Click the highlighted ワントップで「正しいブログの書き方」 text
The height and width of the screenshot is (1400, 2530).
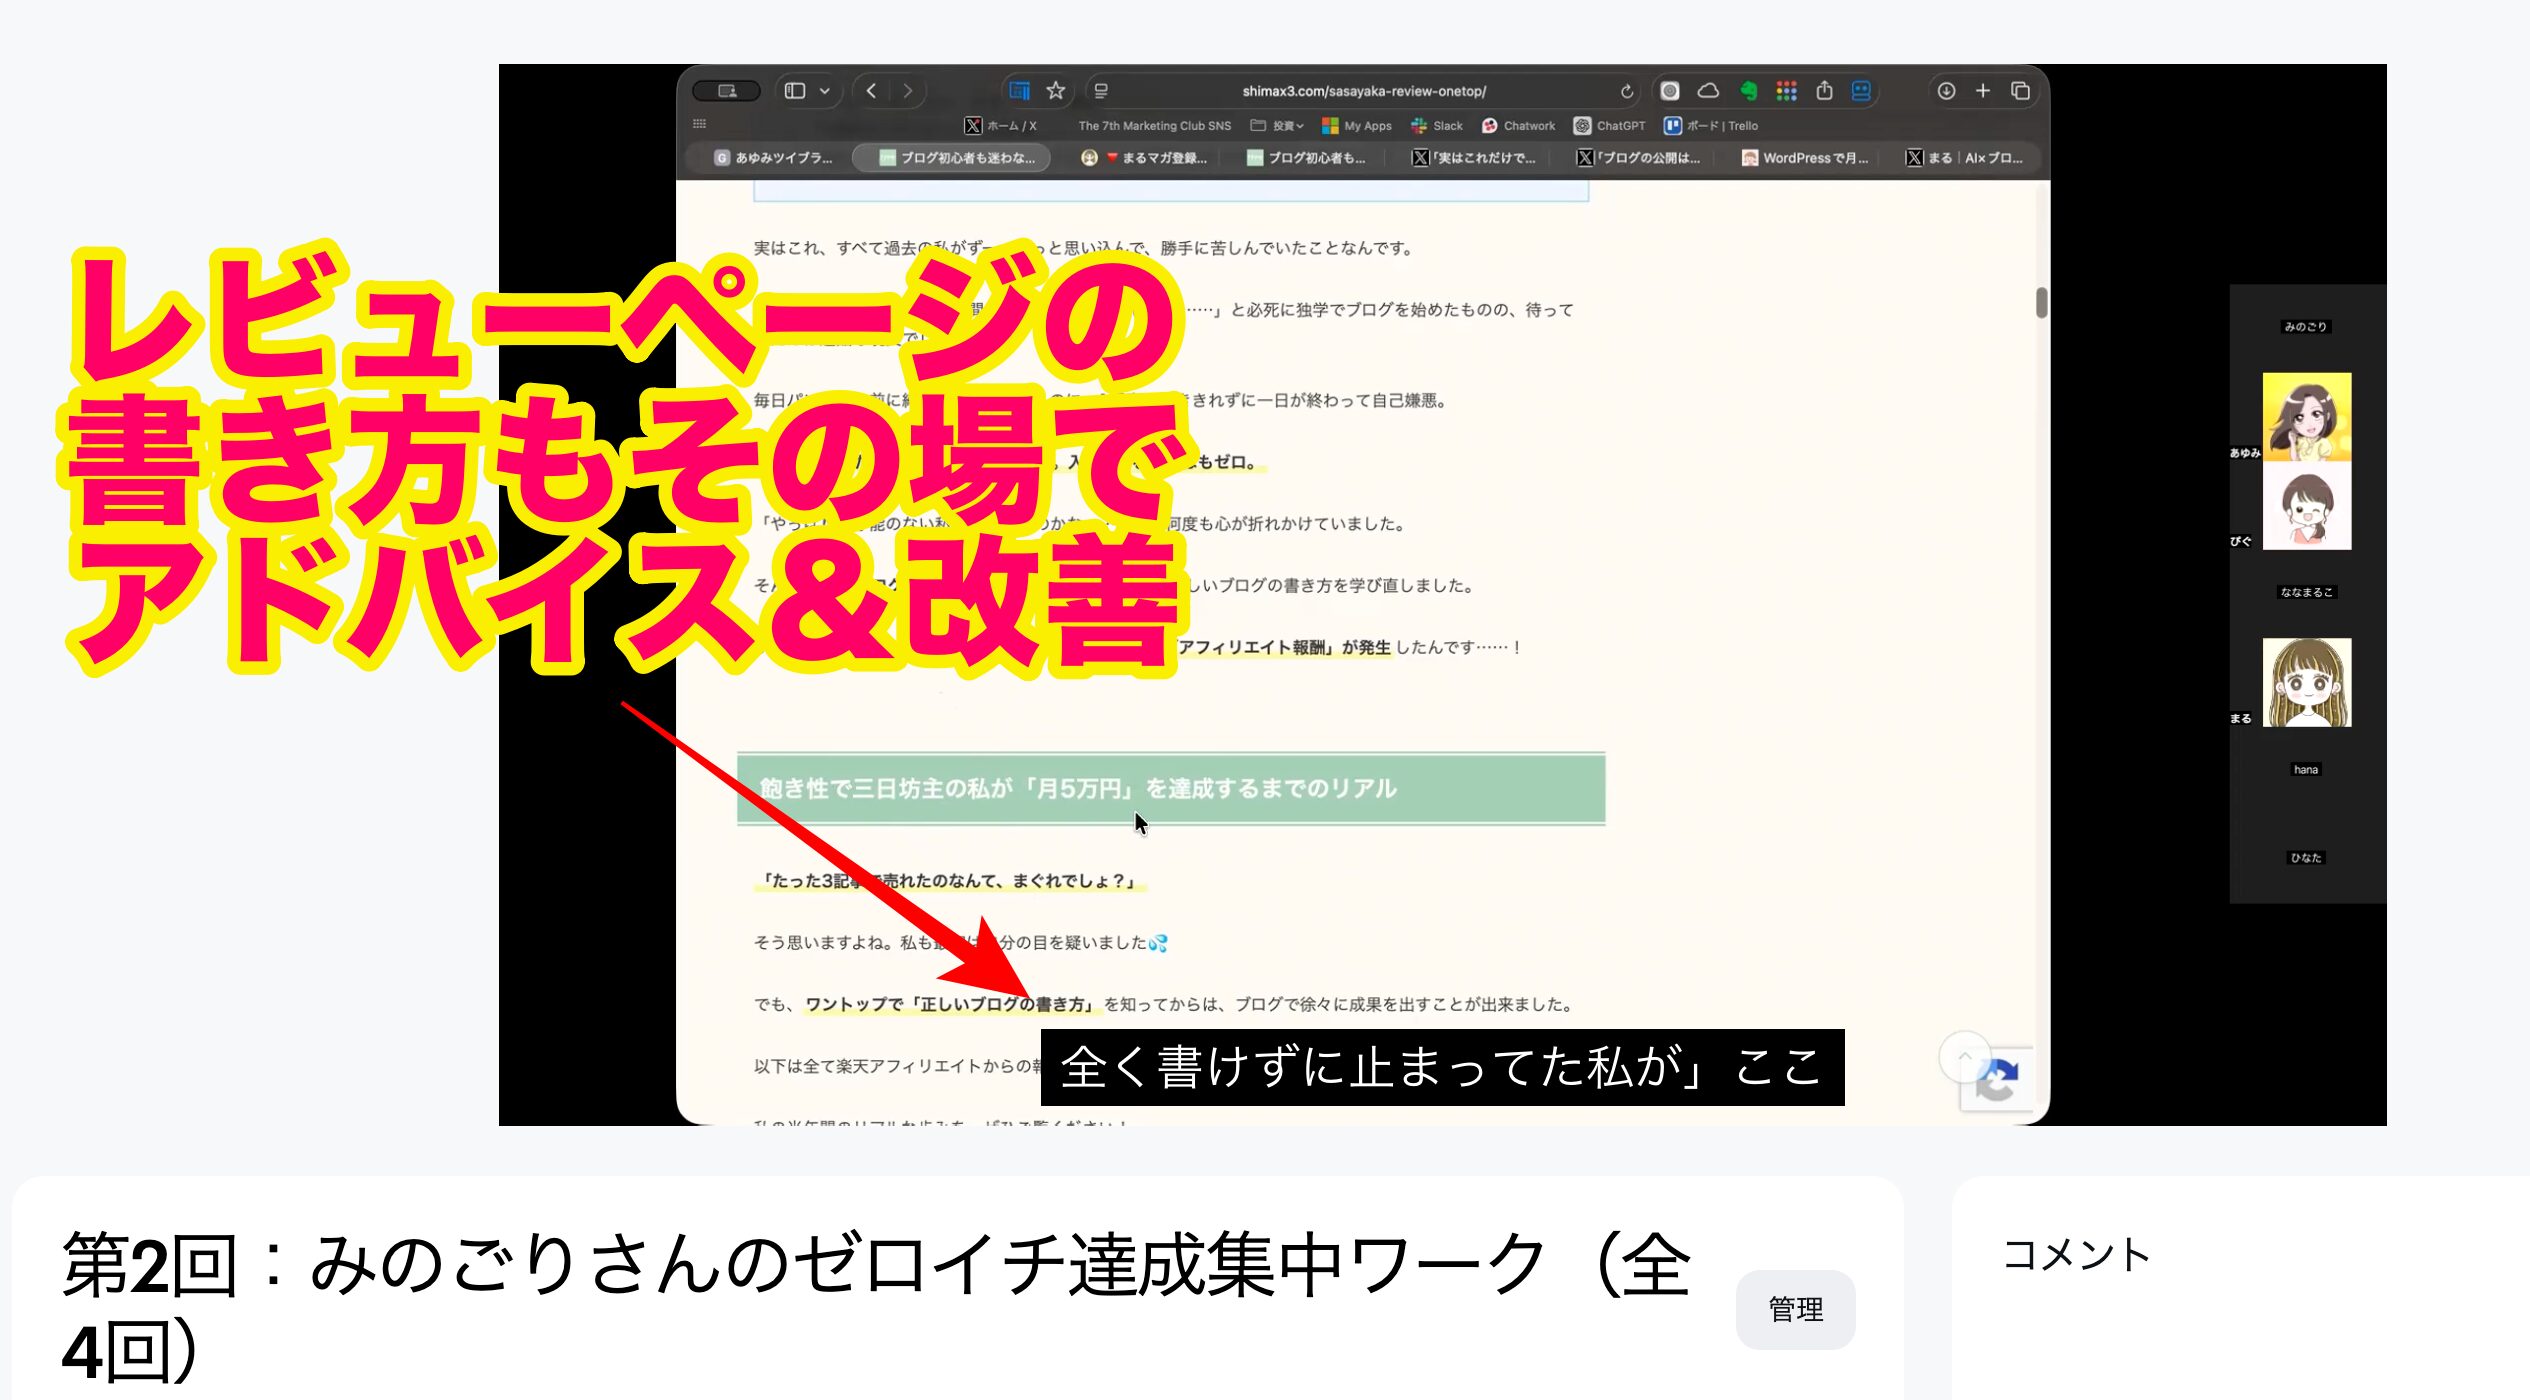[x=950, y=1004]
